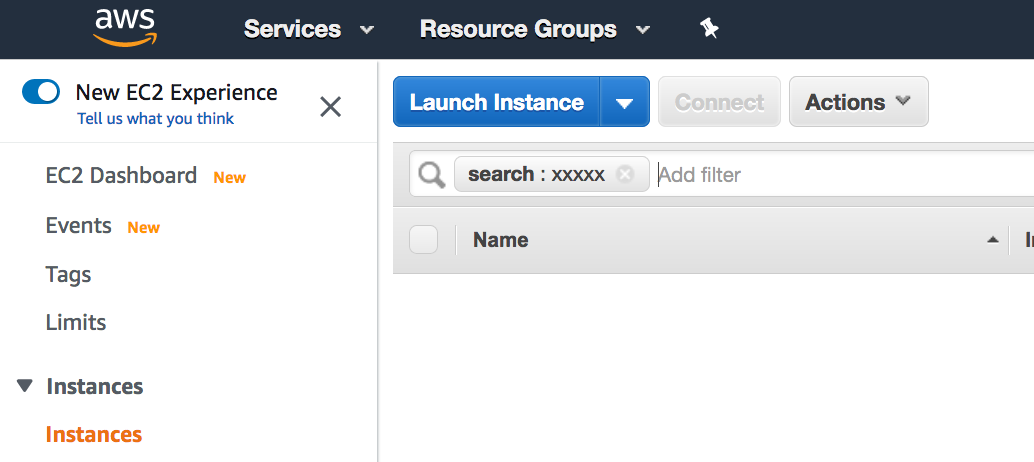Open Launch Instance dropdown arrow
1034x462 pixels.
point(624,102)
